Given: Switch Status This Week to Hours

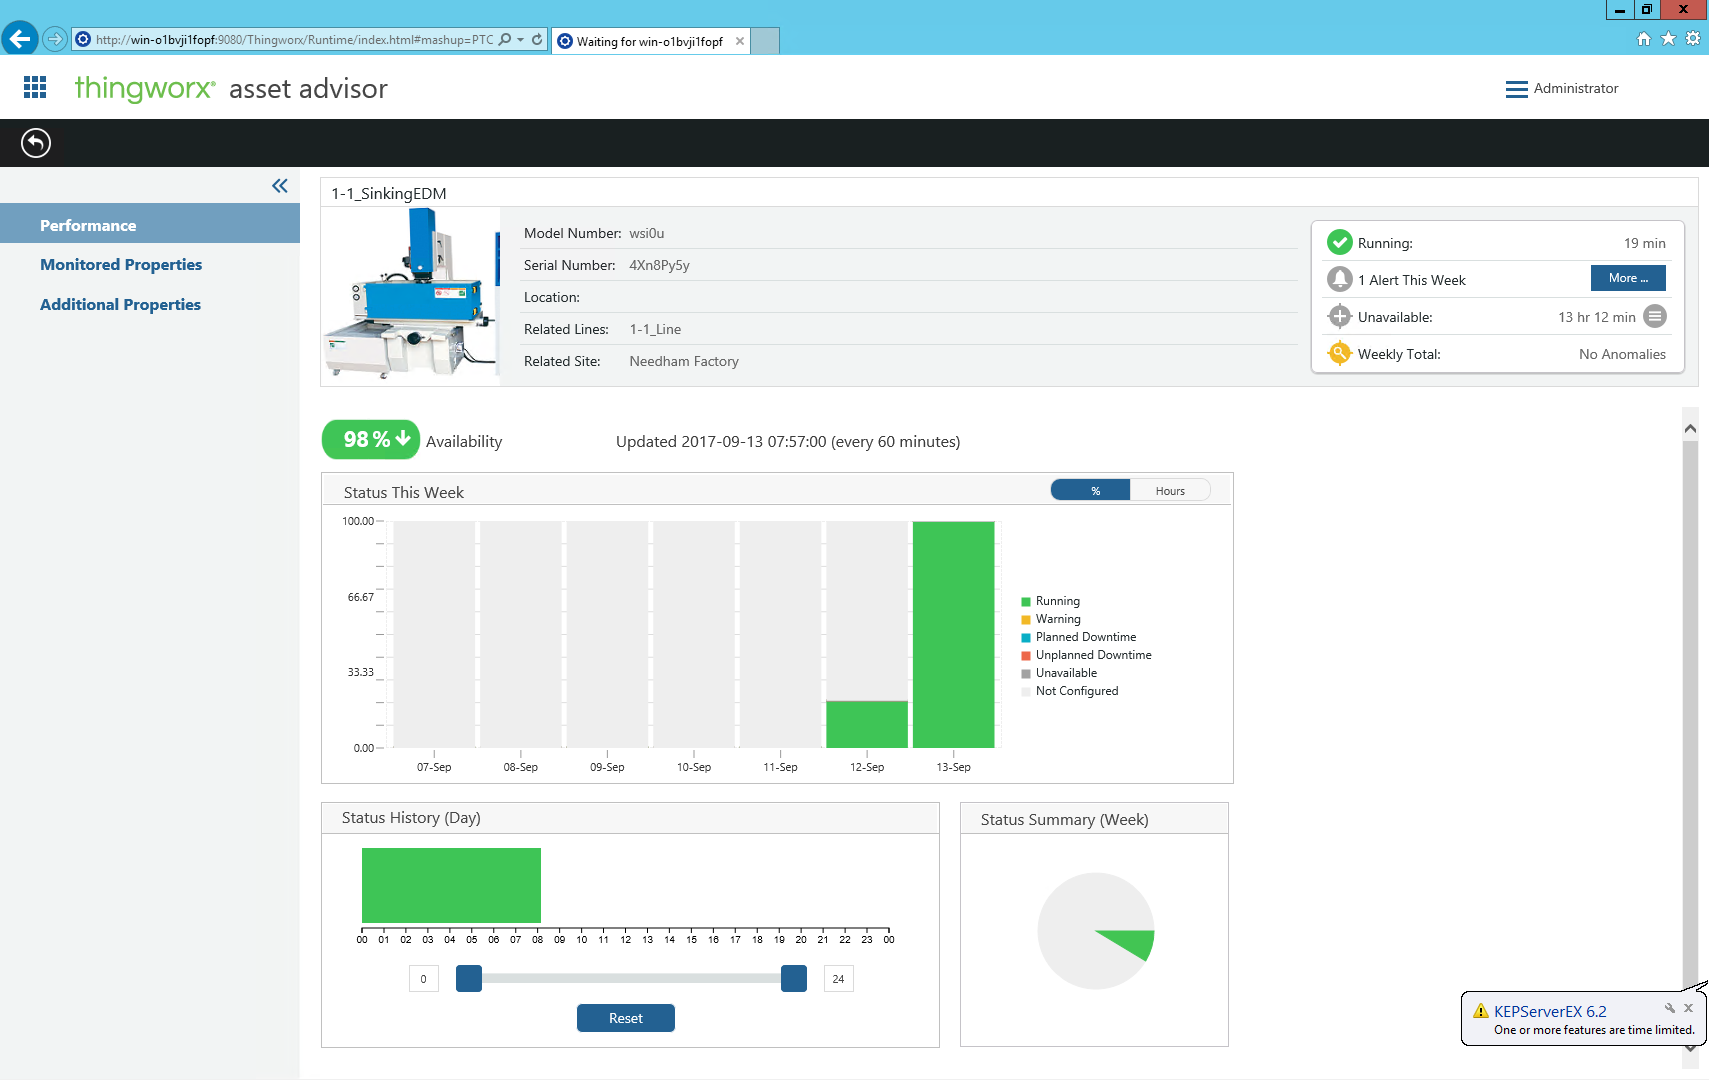Looking at the screenshot, I should pos(1170,491).
